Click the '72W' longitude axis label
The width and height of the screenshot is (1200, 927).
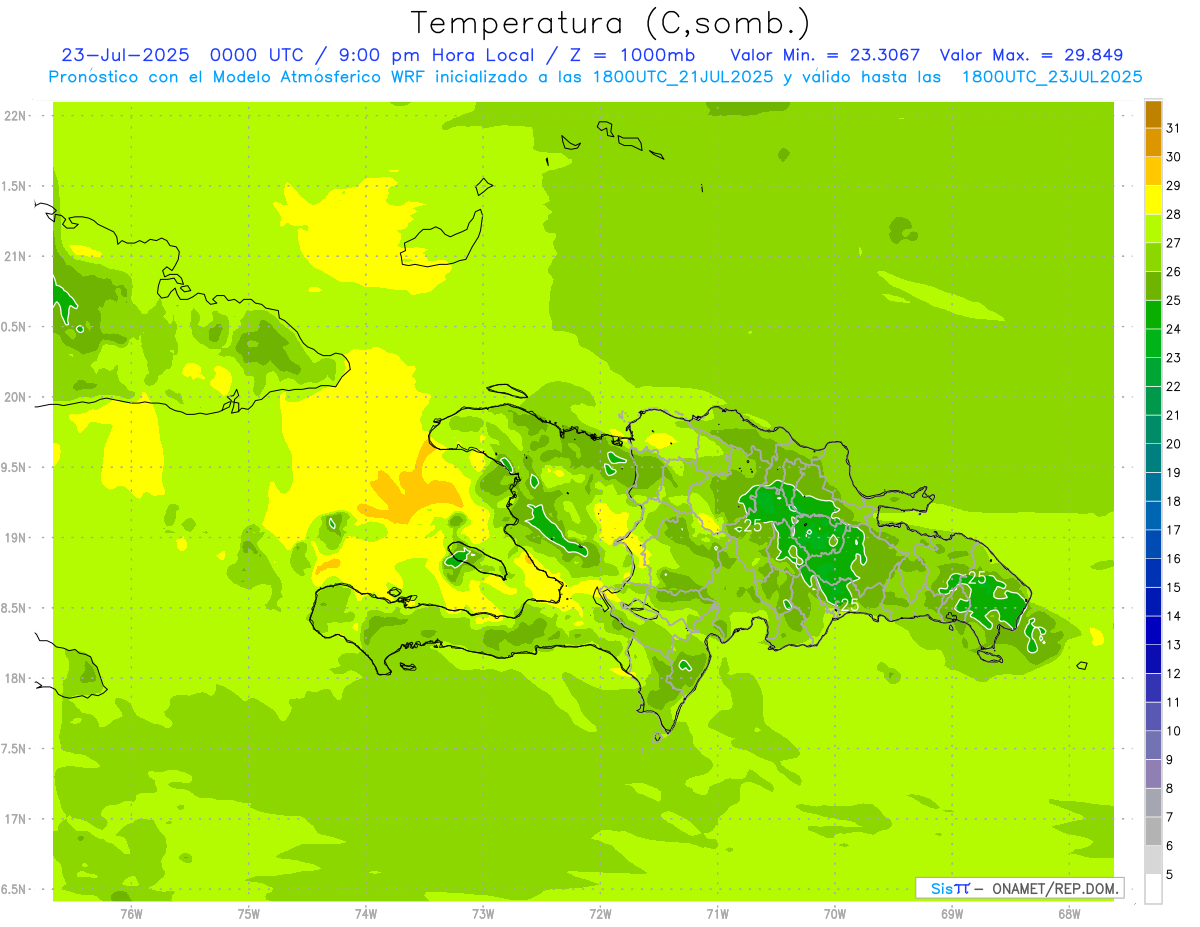600,913
